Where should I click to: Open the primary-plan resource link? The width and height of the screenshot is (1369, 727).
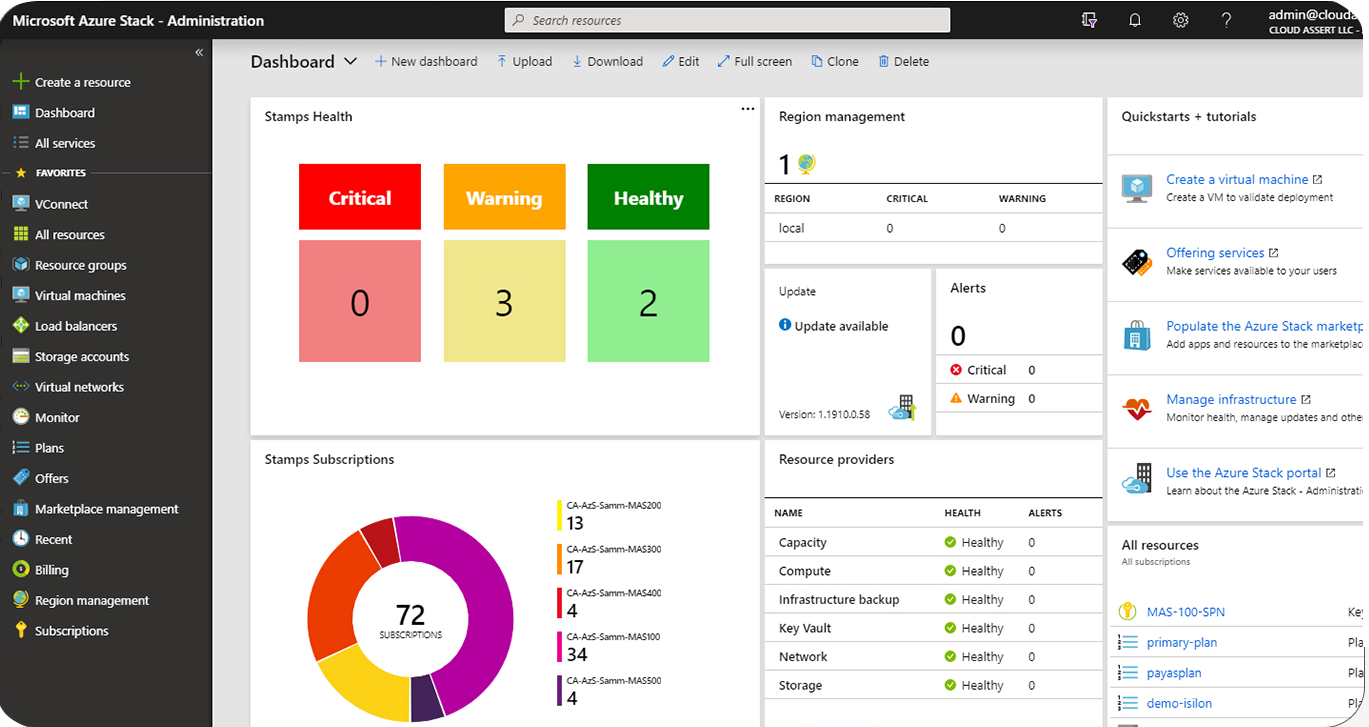pyautogui.click(x=1182, y=642)
